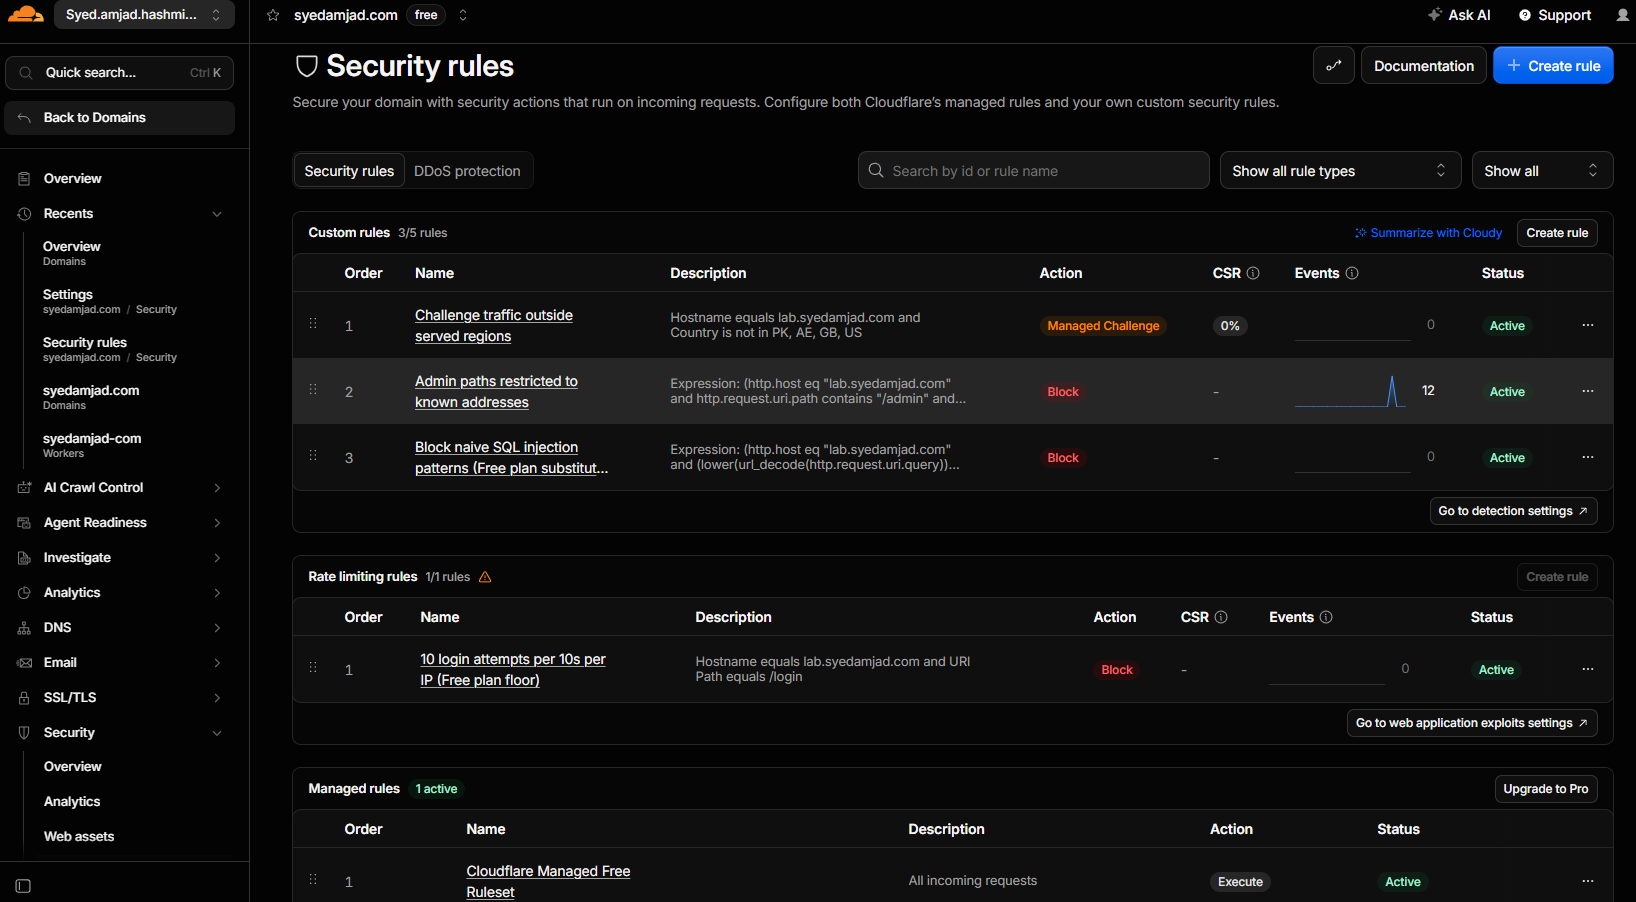Screen dimensions: 1636x902
Task: Open Web assets in sidebar
Action: [79, 836]
